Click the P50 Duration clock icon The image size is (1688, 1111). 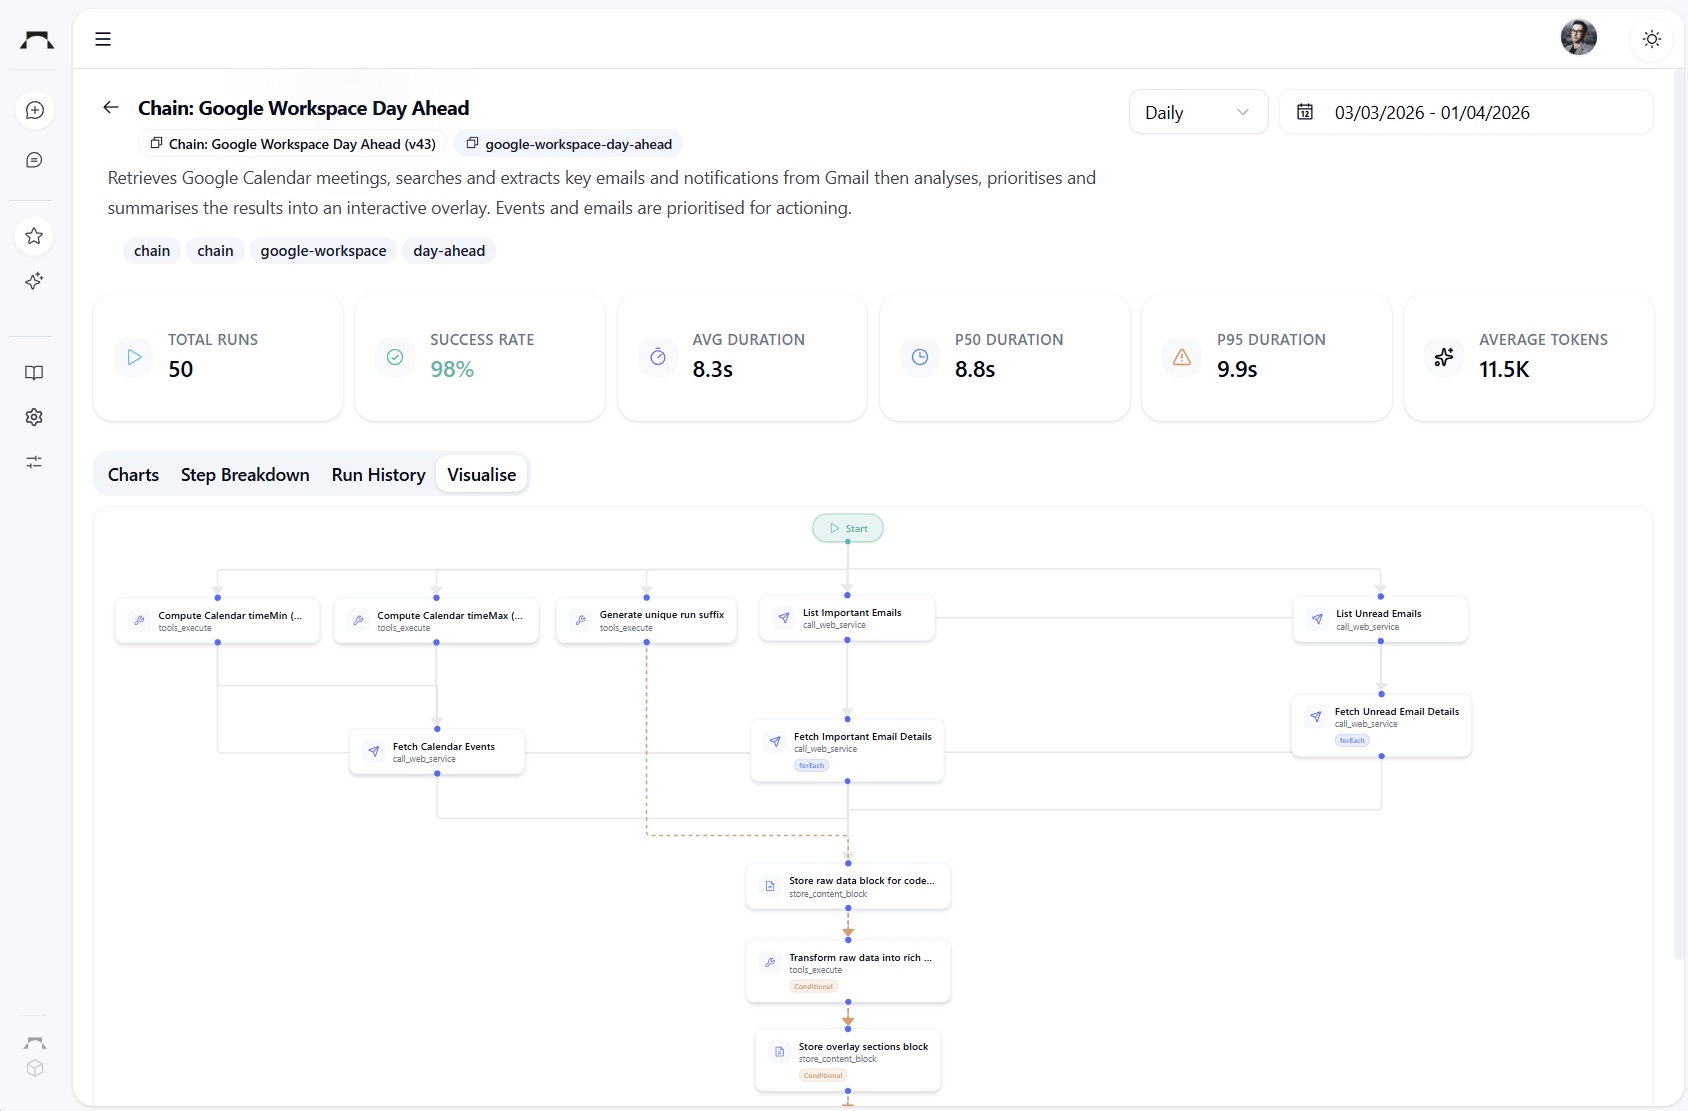pos(920,357)
